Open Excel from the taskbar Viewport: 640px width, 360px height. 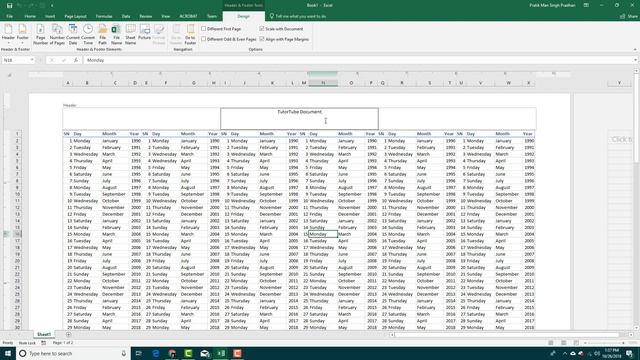tap(221, 353)
